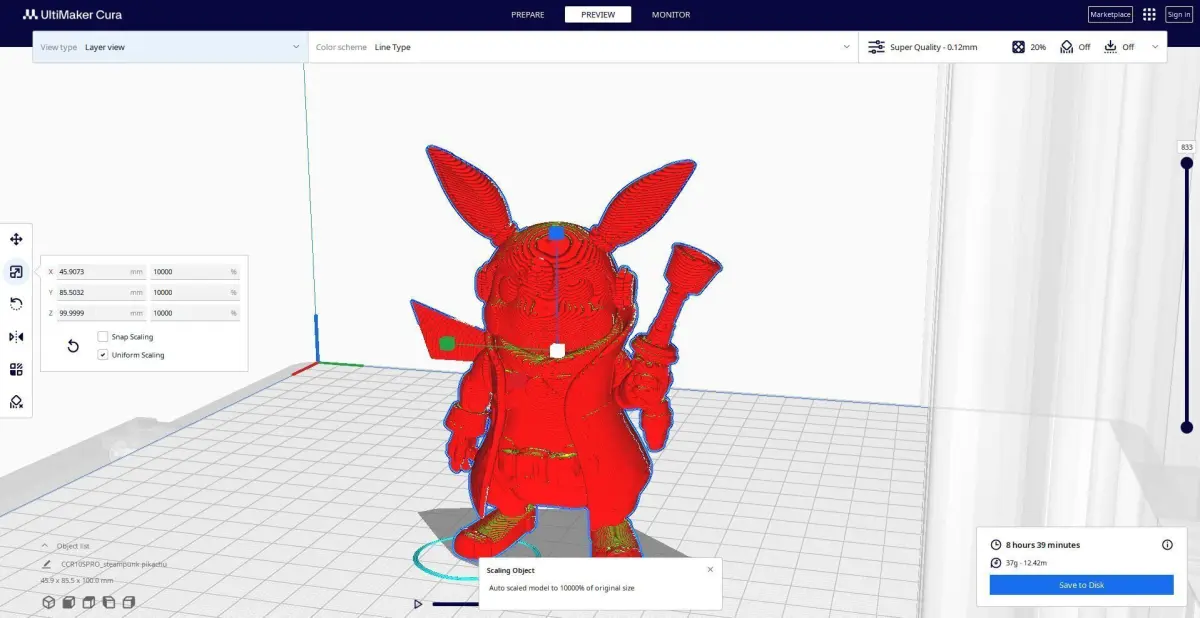Viewport: 1200px width, 618px height.
Task: Click the filament spool icon beside 37g
Action: click(x=995, y=563)
